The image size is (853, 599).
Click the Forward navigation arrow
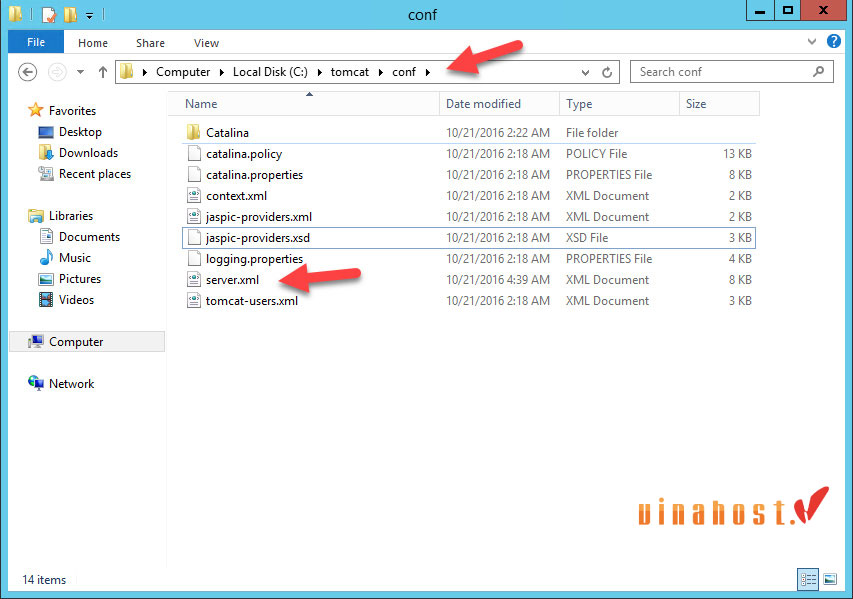(57, 72)
